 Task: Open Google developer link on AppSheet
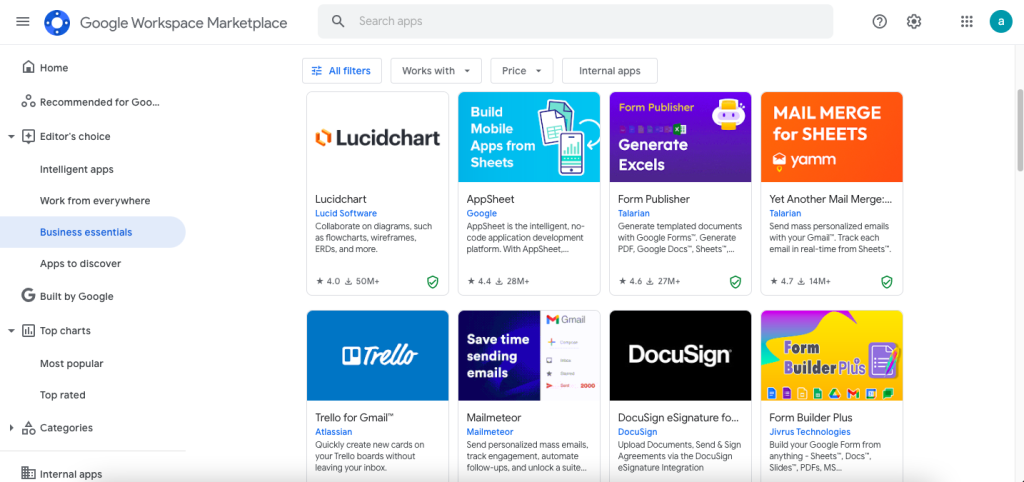click(481, 213)
